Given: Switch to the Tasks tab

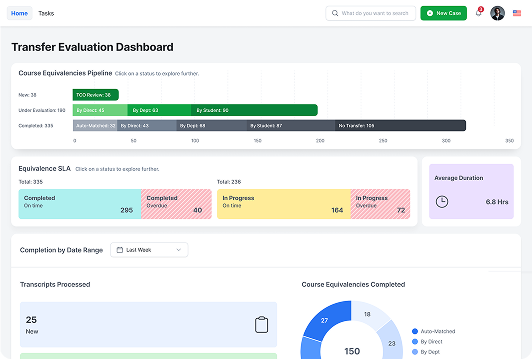Looking at the screenshot, I should click(x=46, y=13).
